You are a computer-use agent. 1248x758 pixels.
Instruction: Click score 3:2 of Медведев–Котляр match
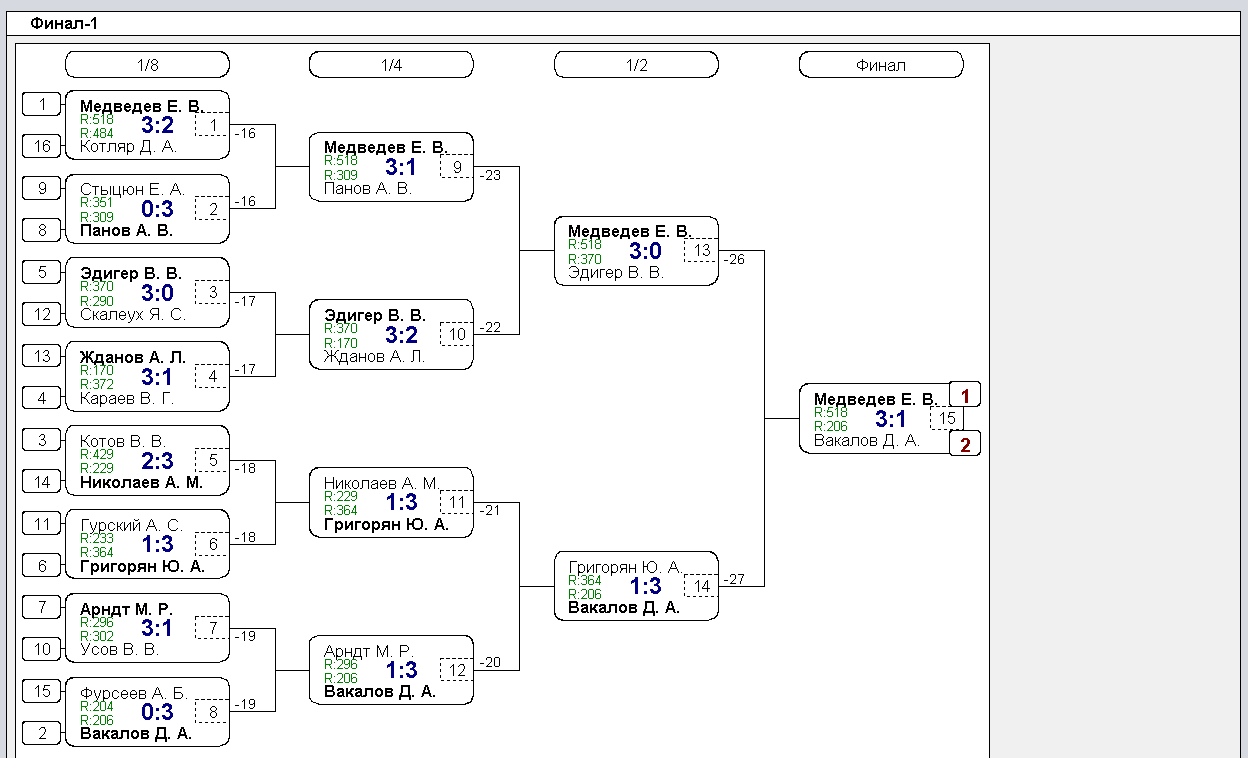click(157, 125)
